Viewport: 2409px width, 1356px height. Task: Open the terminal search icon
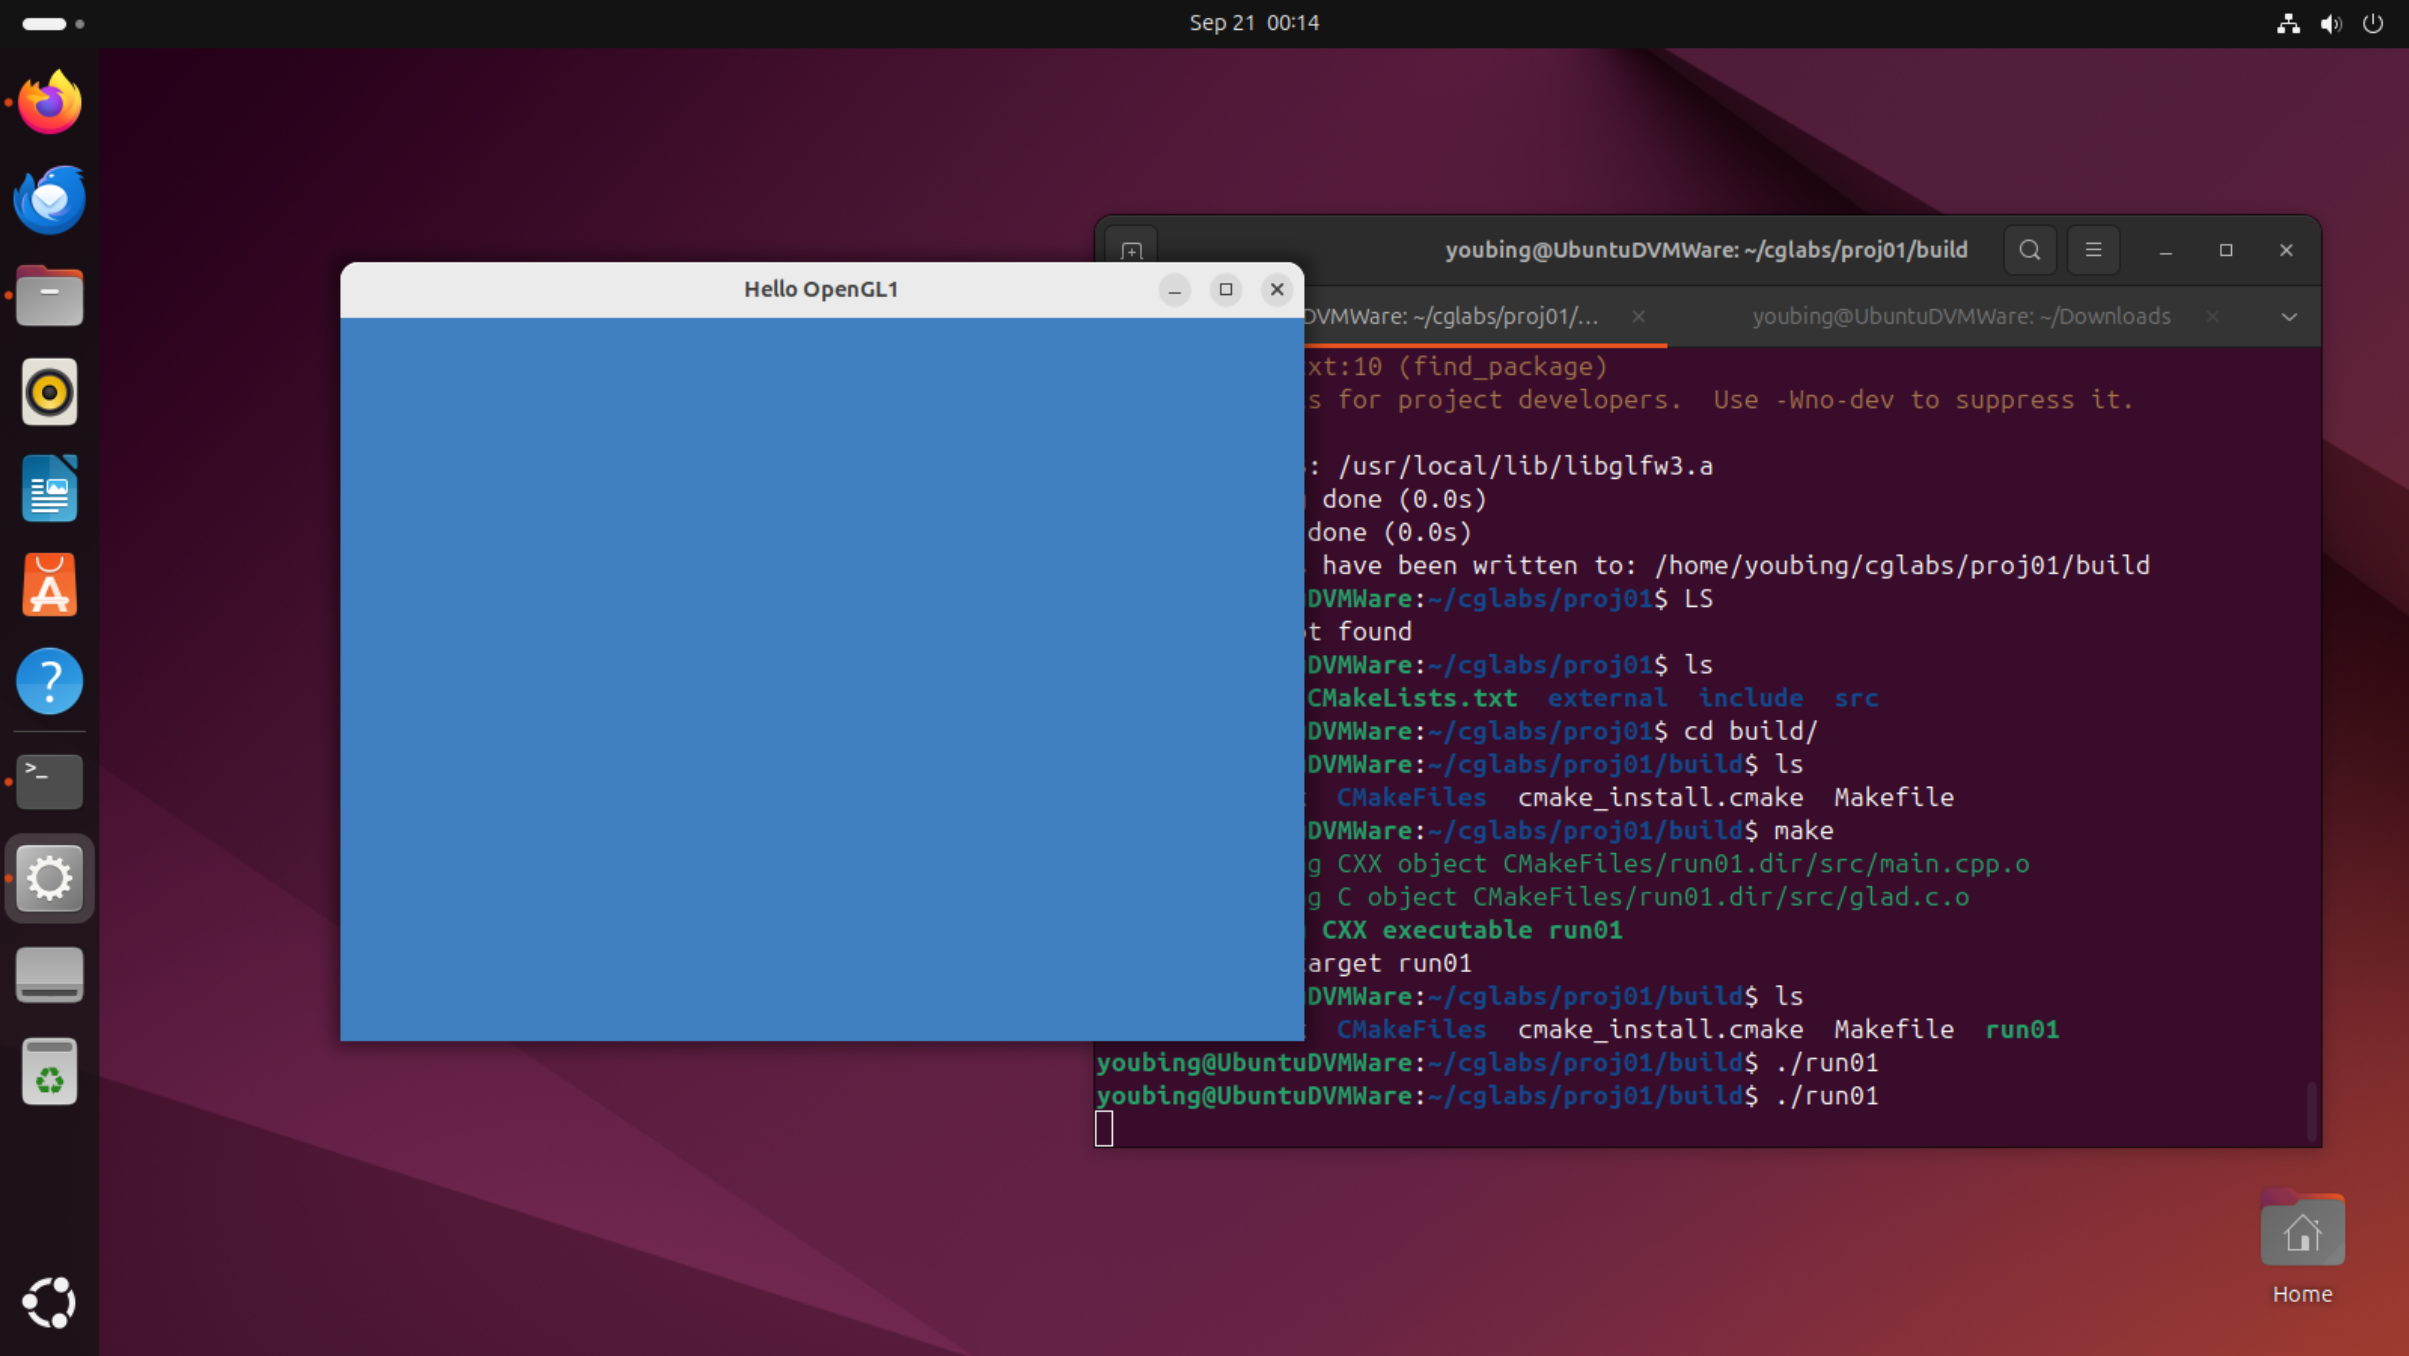click(2029, 250)
